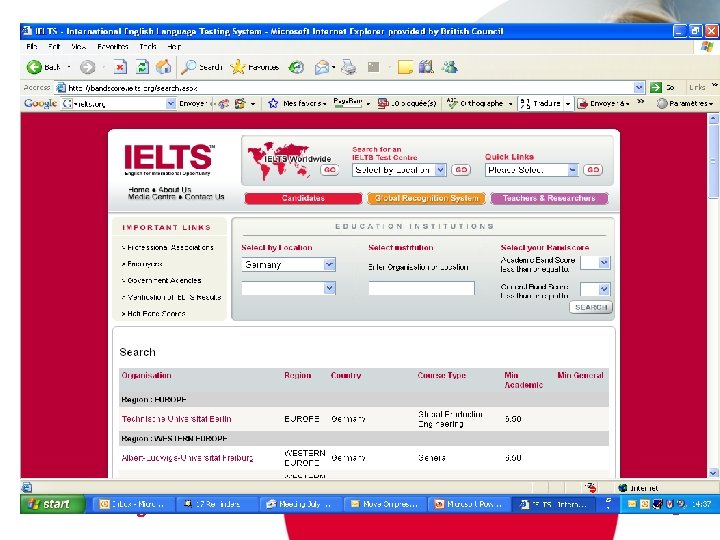The width and height of the screenshot is (720, 540).
Task: Click the About Us link
Action: click(x=174, y=189)
